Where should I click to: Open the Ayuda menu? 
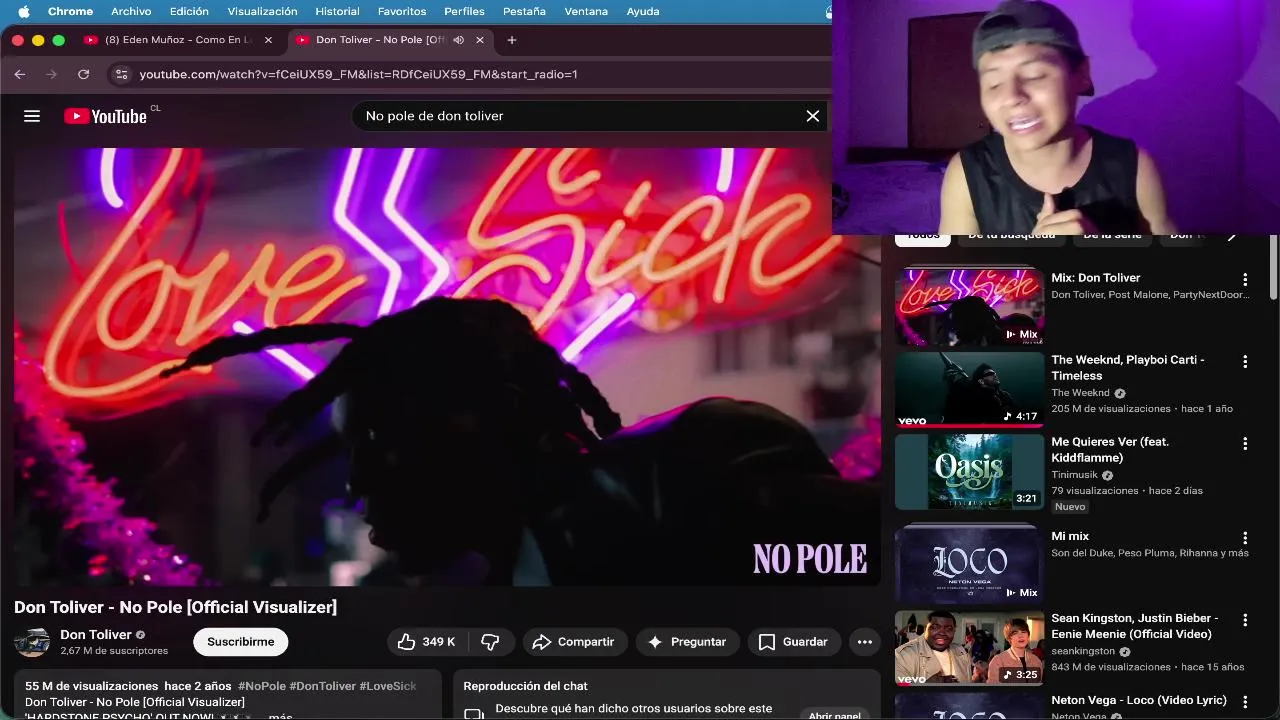pos(643,11)
